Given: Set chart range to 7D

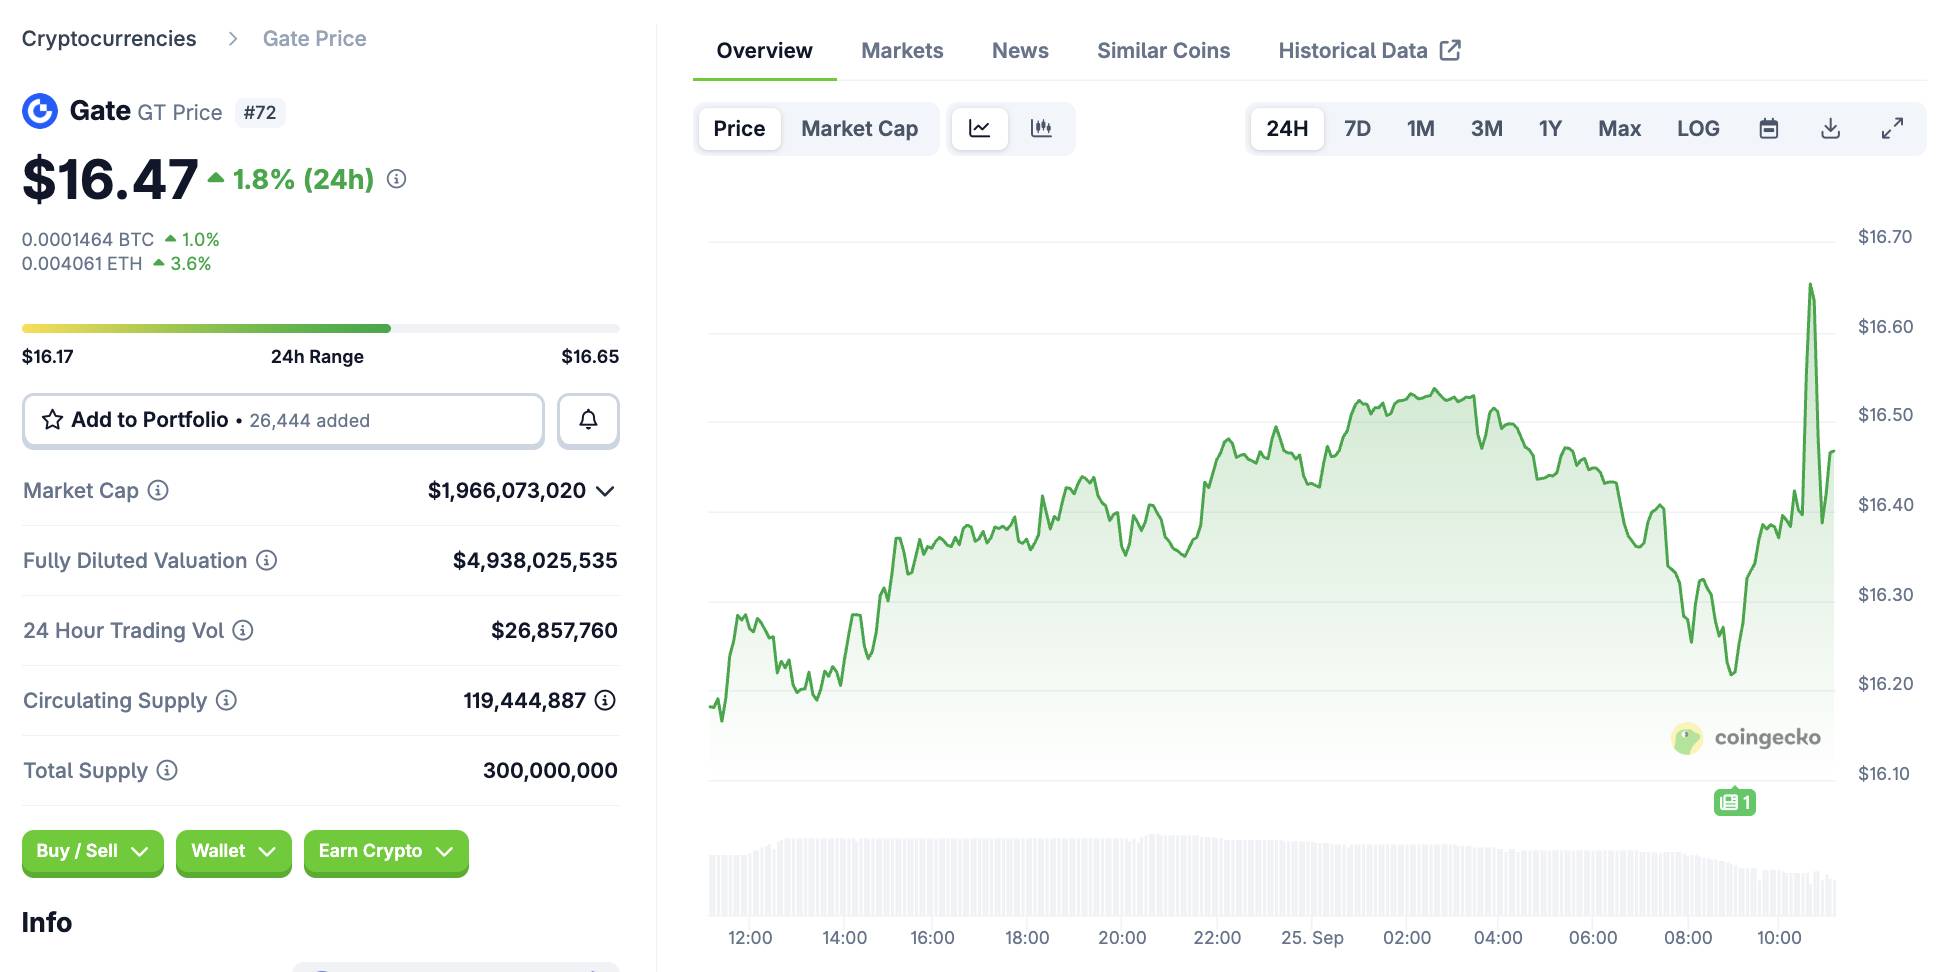Looking at the screenshot, I should coord(1357,128).
